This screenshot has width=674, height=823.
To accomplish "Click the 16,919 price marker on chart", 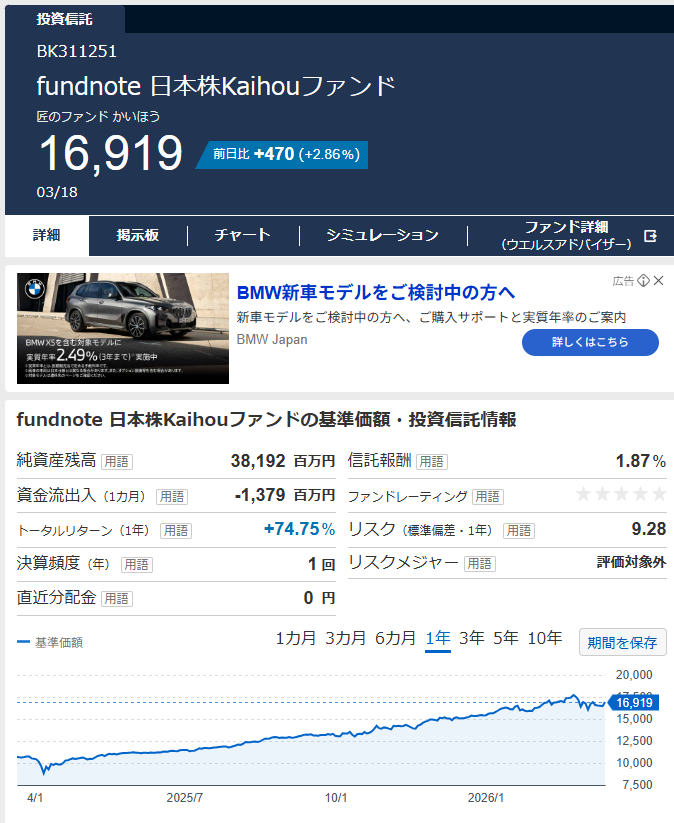I will click(633, 703).
